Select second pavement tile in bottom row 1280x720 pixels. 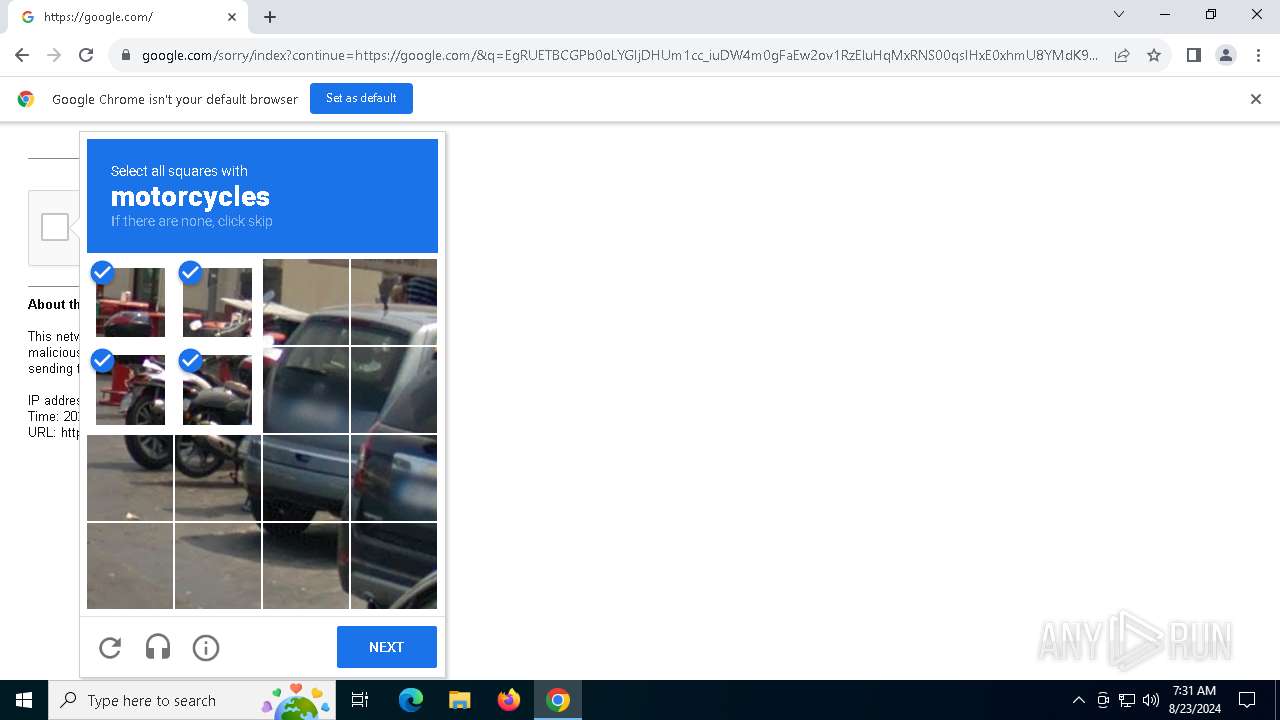coord(218,566)
